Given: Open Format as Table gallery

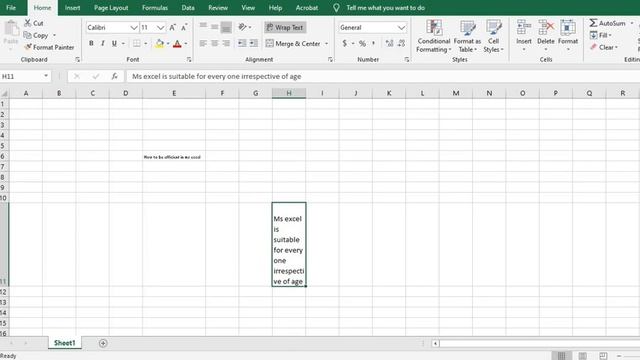Looking at the screenshot, I should point(467,36).
